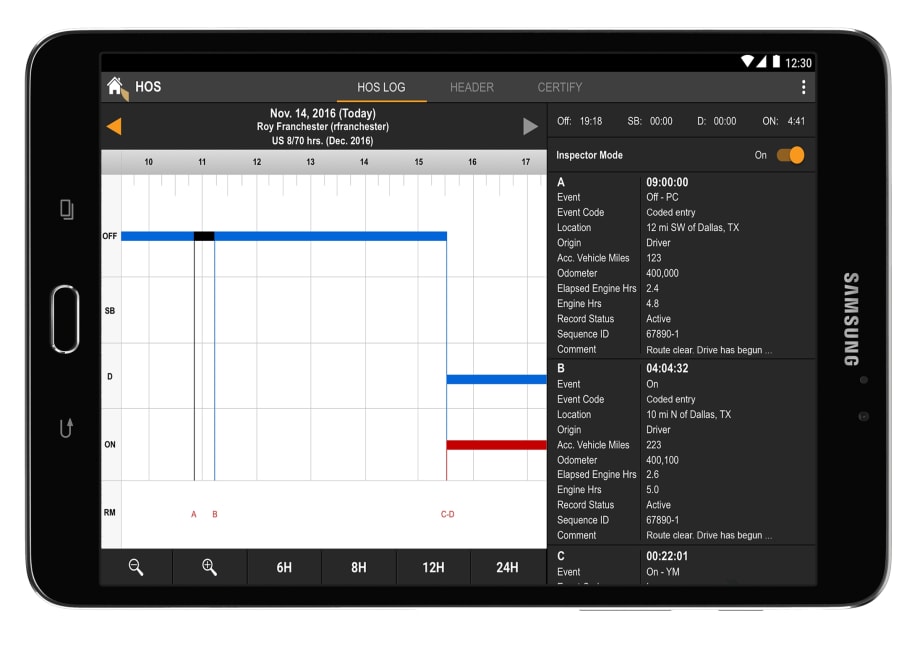Switch to the HOS LOG tab
920x645 pixels.
click(381, 87)
